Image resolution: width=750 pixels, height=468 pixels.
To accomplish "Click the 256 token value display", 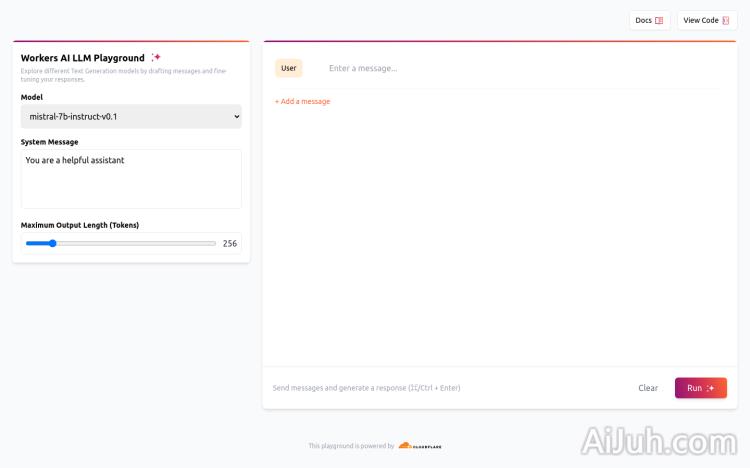I will pos(230,243).
